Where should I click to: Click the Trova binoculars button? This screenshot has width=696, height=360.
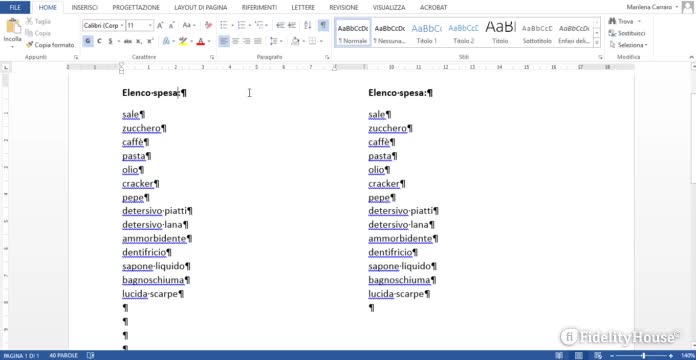[621, 21]
